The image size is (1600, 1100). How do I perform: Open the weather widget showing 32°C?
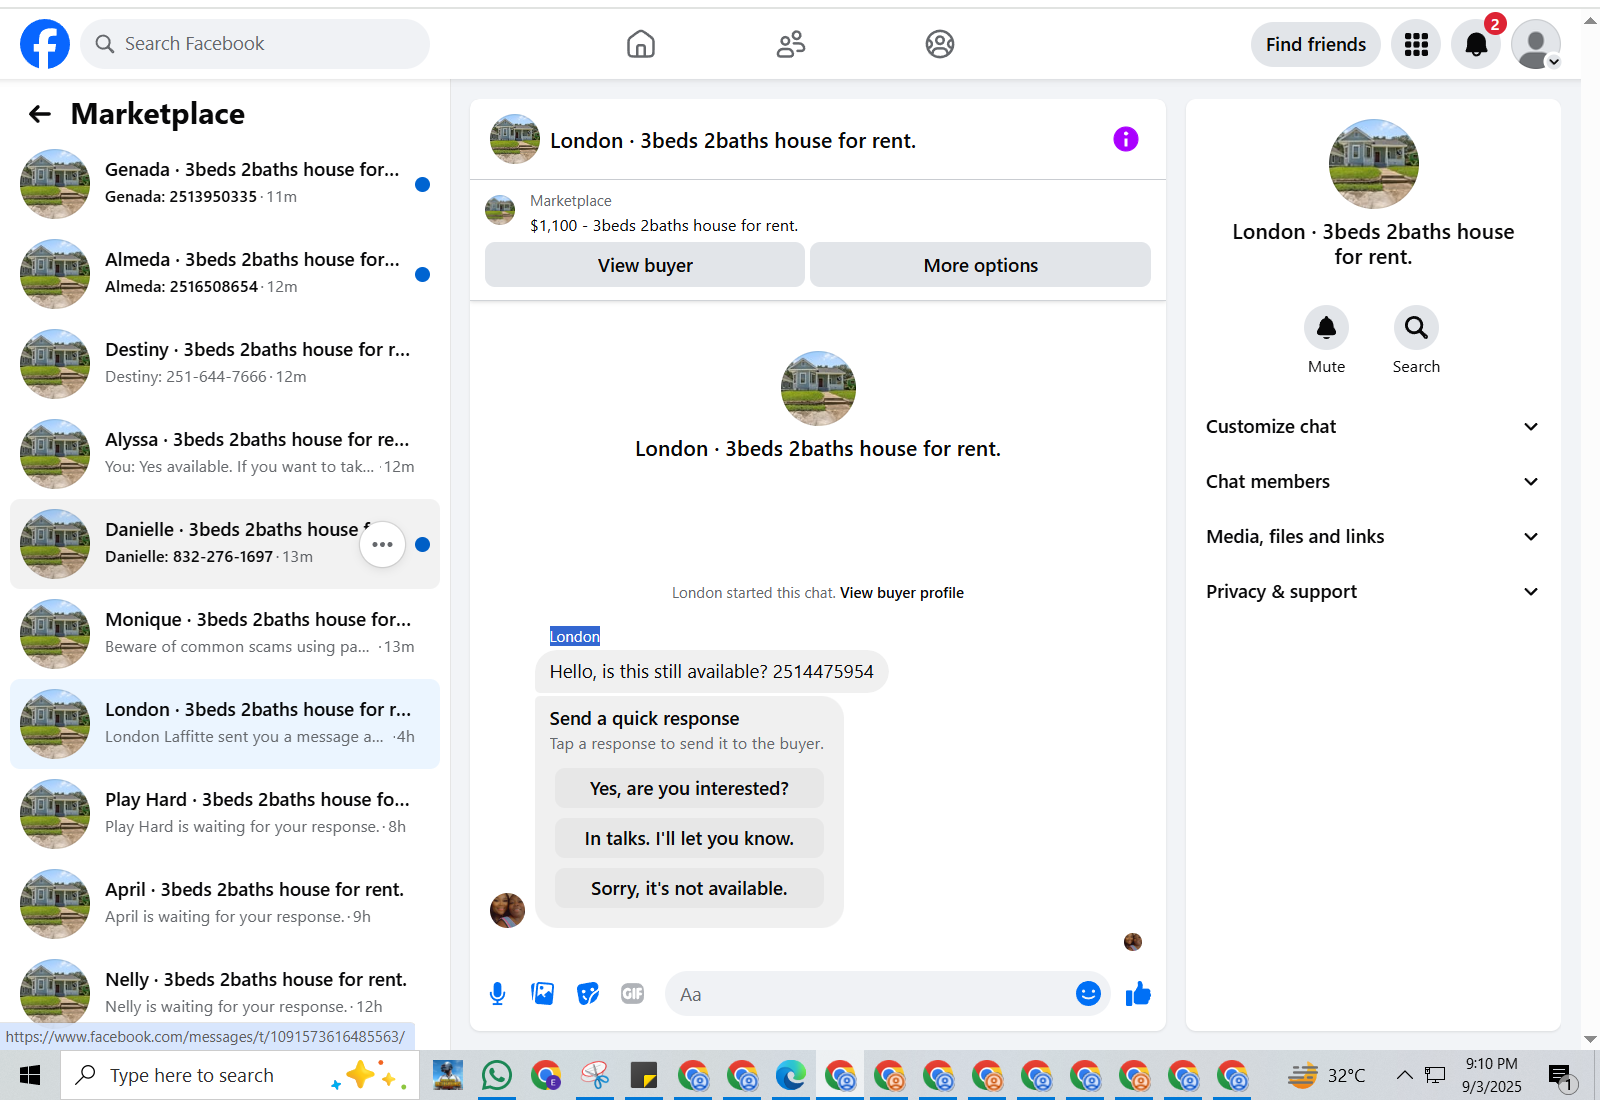(x=1326, y=1075)
